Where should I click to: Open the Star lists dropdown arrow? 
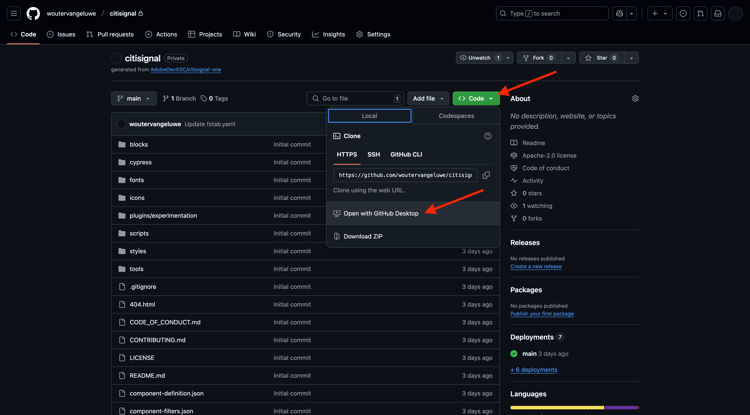[631, 58]
